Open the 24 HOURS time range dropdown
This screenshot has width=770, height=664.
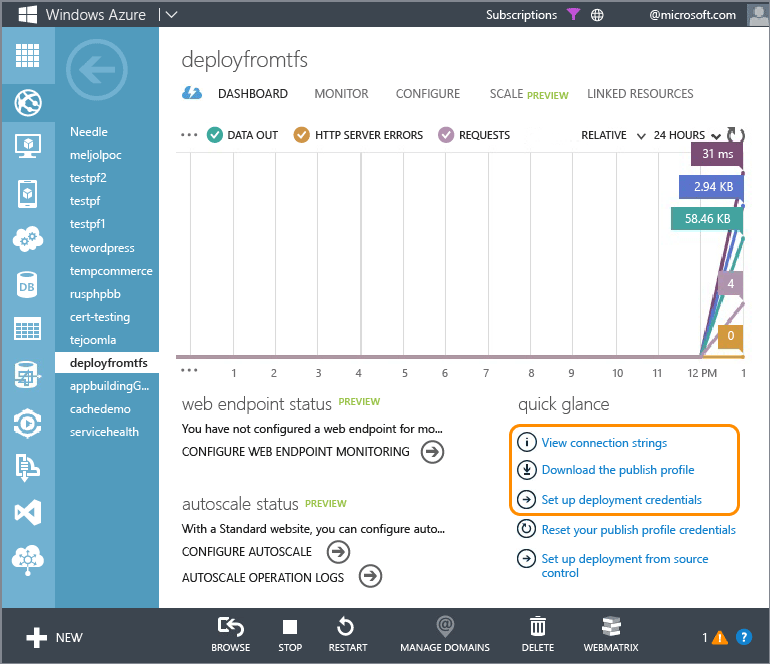pos(687,135)
